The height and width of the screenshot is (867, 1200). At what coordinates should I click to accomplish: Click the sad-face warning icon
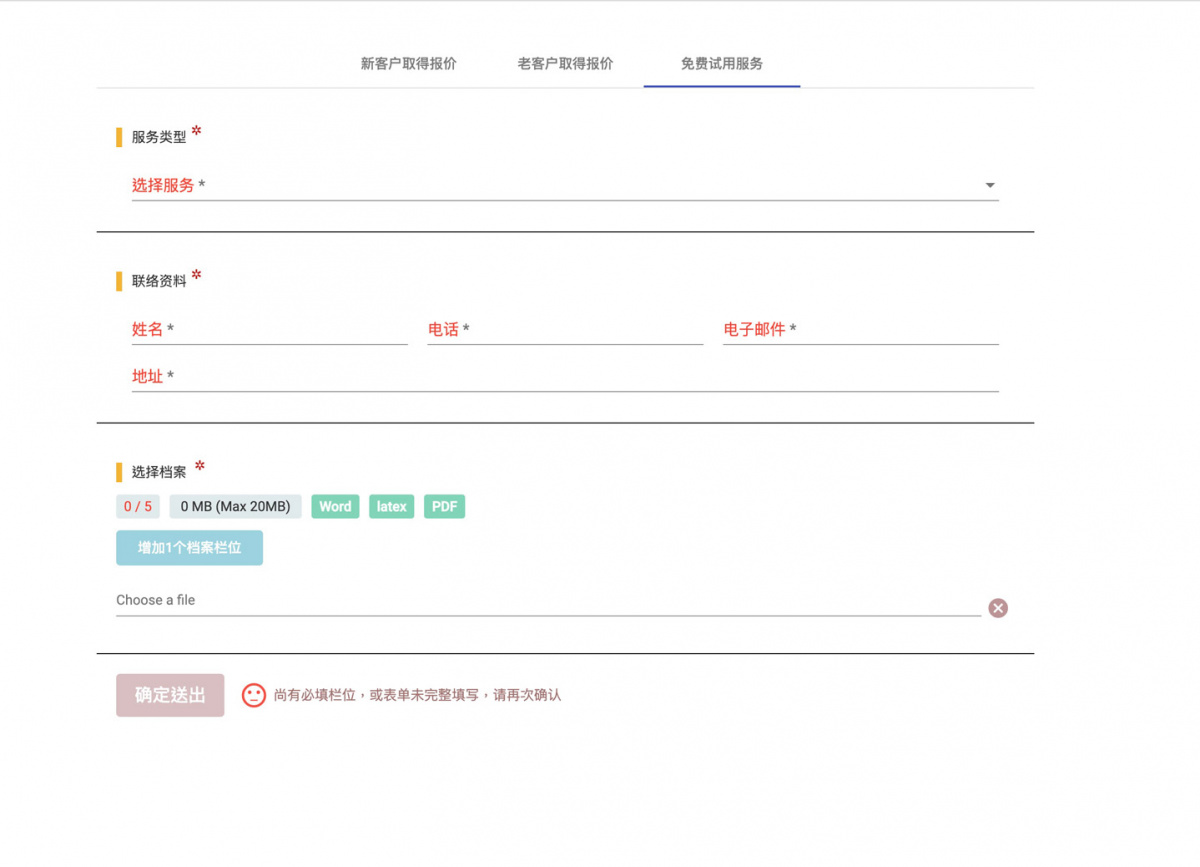[x=254, y=695]
